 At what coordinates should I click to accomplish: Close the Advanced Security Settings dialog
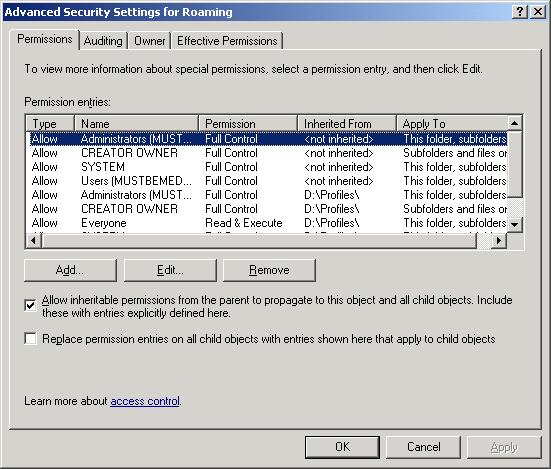click(538, 12)
